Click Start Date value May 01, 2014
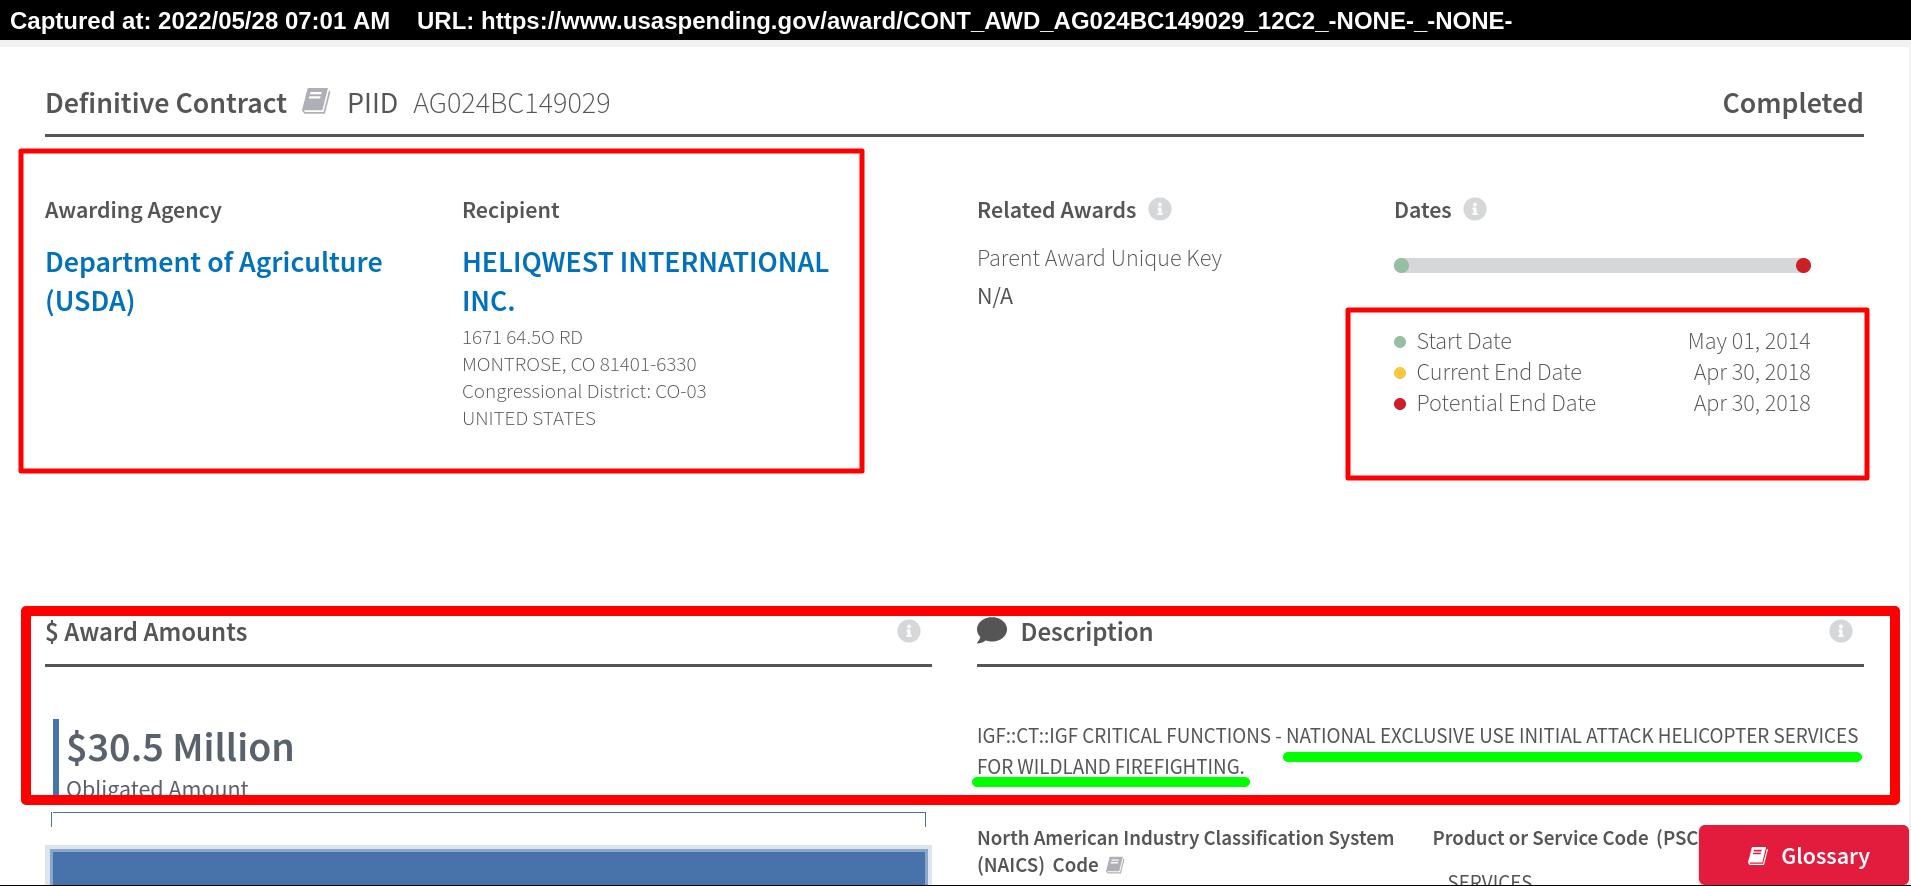 point(1749,341)
